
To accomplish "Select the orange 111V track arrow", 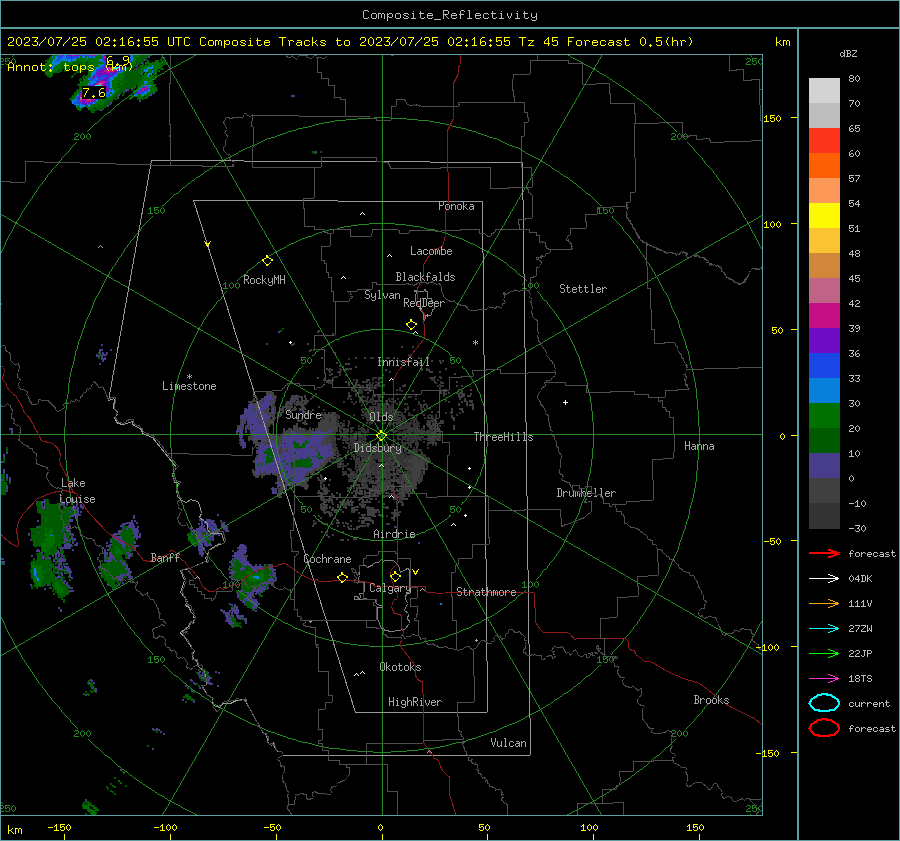I will [824, 603].
